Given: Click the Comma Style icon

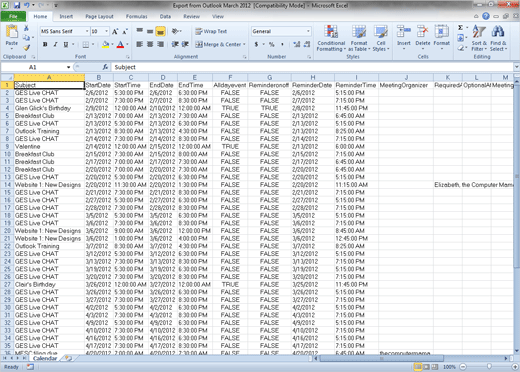Looking at the screenshot, I should [282, 44].
